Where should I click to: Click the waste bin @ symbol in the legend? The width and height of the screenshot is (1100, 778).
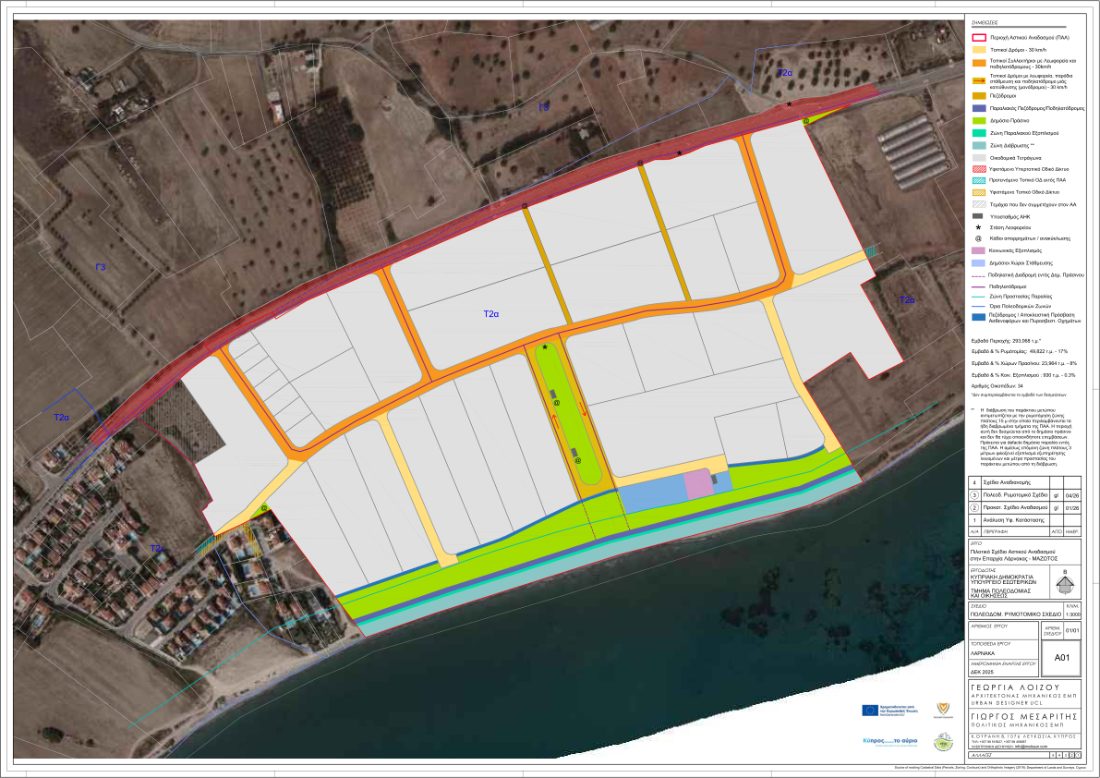[x=977, y=239]
